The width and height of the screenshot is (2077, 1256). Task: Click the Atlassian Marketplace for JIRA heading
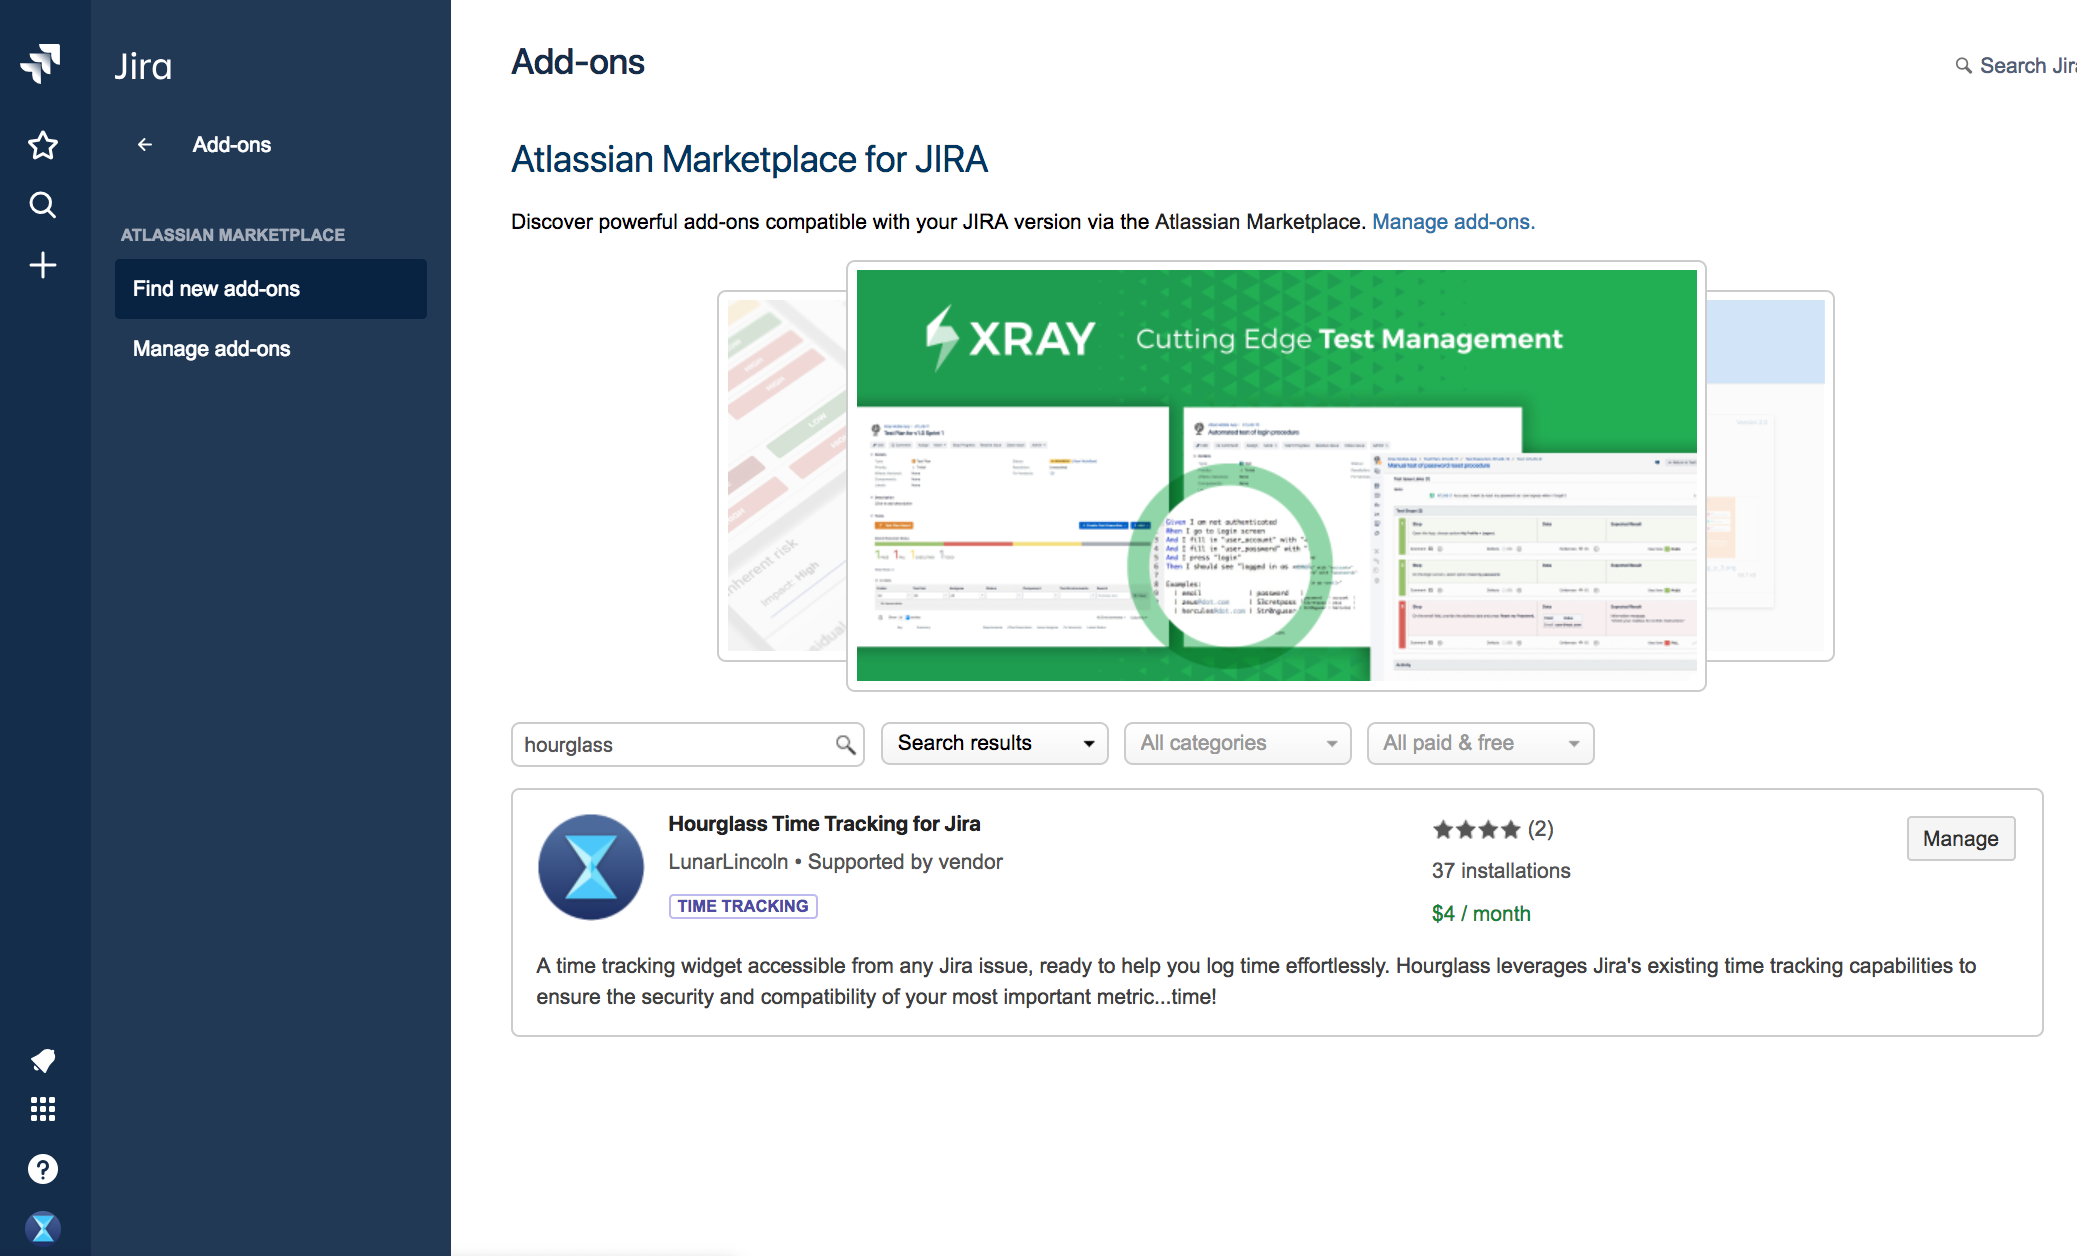[x=749, y=160]
